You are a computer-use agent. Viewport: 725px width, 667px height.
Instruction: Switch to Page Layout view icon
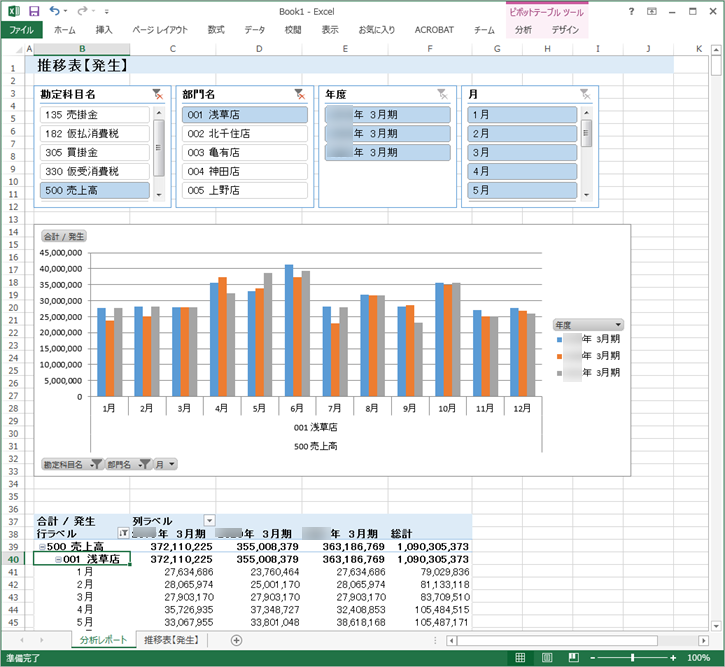click(547, 657)
